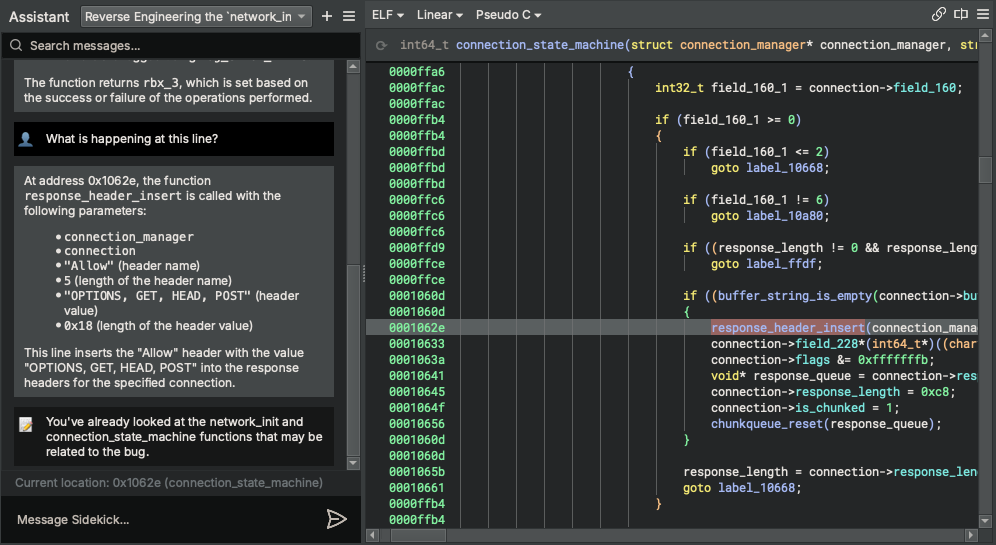The image size is (996, 545).
Task: Click the chunkqueue_reset function call
Action: pyautogui.click(x=767, y=424)
